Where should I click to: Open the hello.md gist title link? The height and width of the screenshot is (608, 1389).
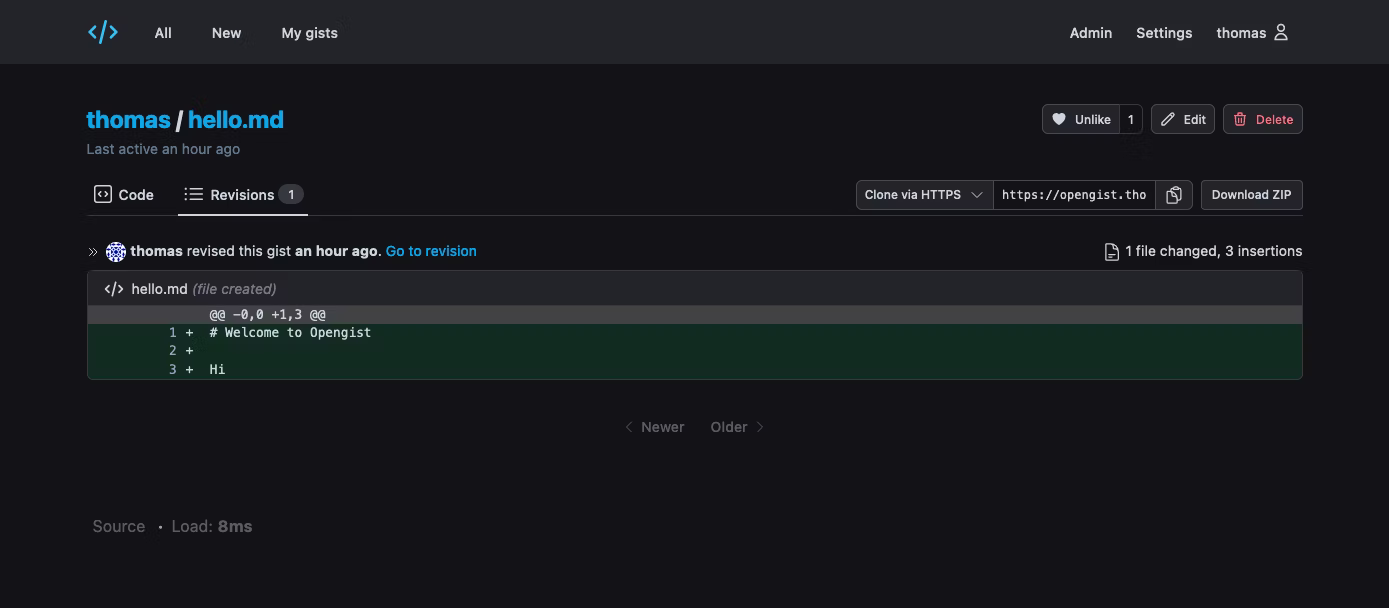(236, 120)
